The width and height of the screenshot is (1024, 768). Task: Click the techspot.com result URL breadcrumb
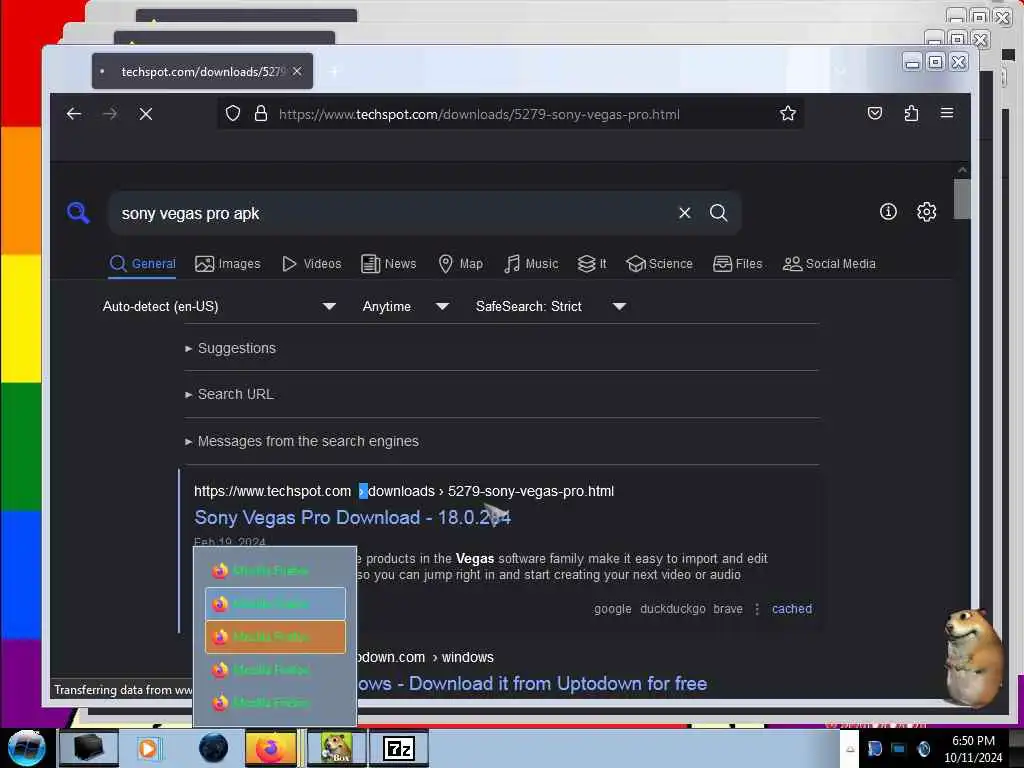(x=404, y=491)
